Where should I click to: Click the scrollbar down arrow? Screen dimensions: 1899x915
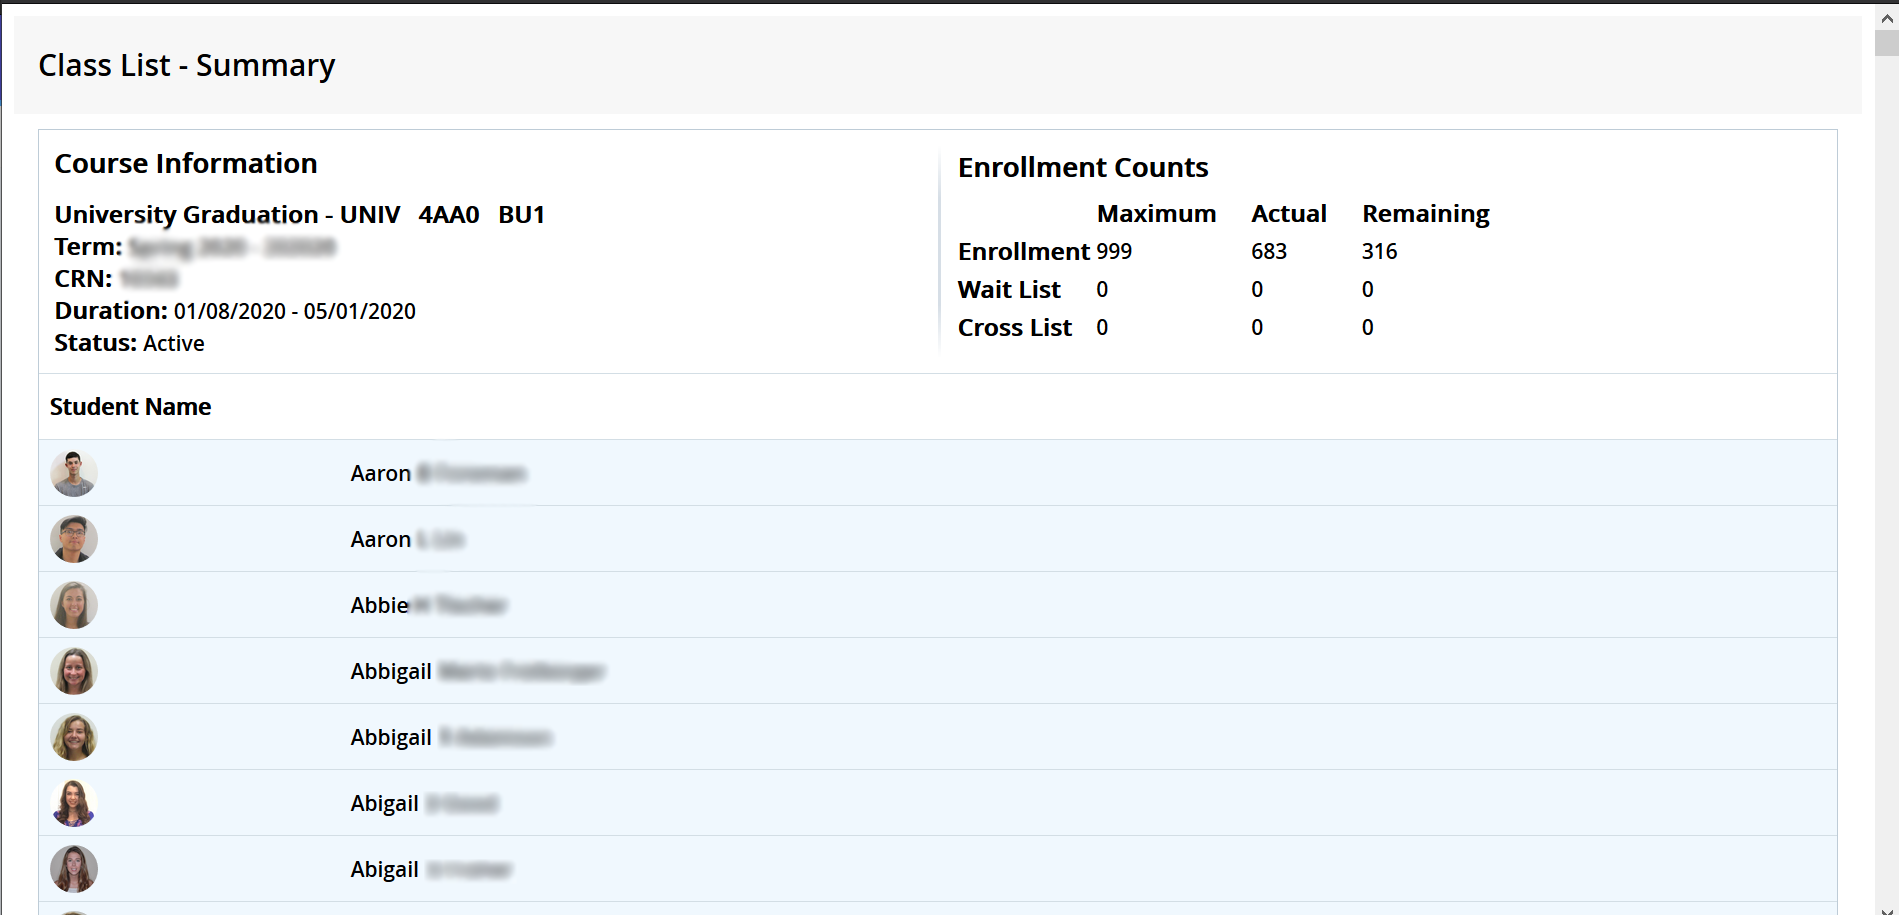(x=1887, y=909)
